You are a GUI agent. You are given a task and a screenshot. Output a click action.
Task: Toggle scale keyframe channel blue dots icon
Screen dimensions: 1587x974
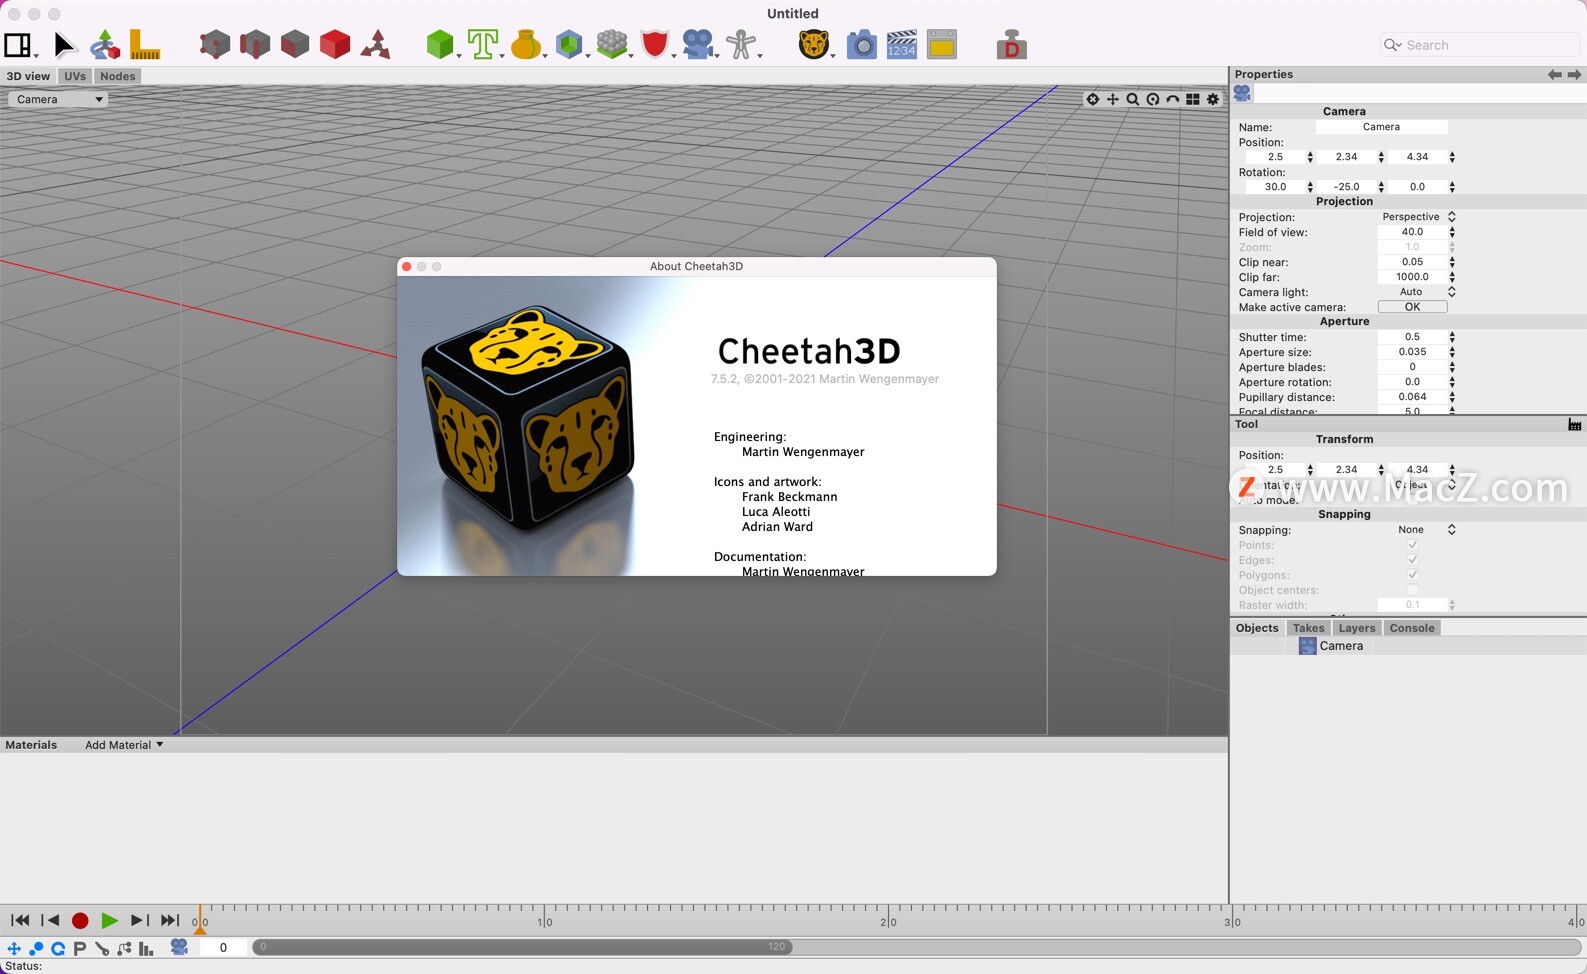(36, 948)
